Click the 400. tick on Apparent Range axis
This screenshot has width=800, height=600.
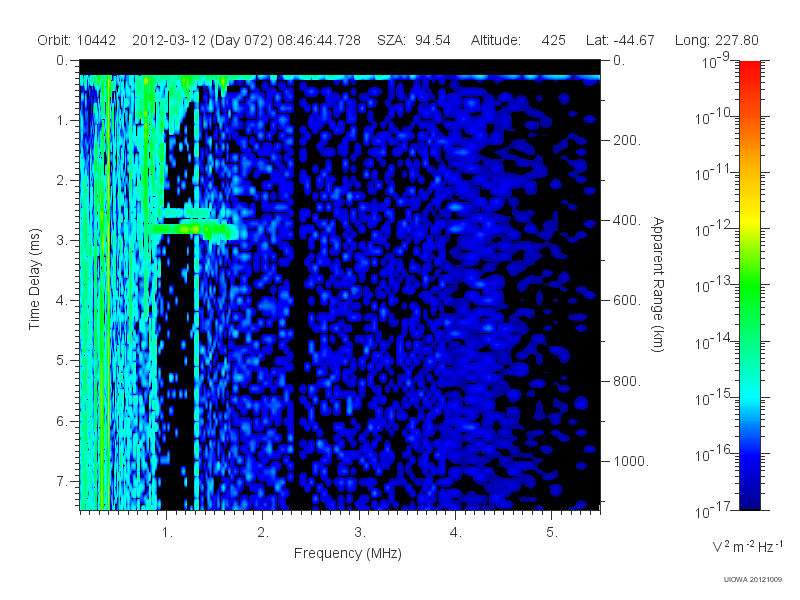[x=627, y=220]
